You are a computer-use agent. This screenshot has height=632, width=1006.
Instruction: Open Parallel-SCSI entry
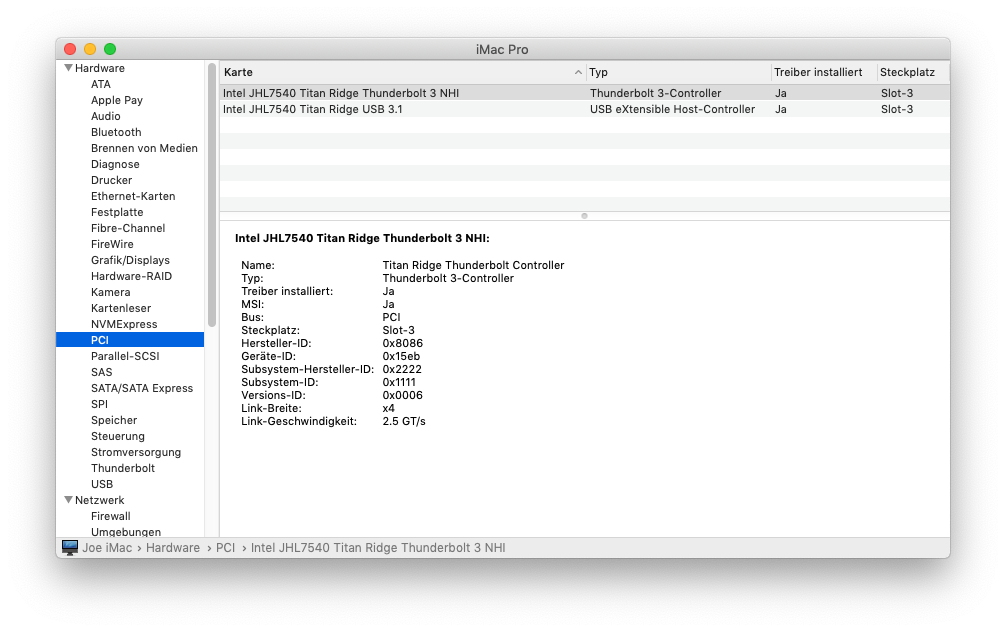tap(125, 356)
